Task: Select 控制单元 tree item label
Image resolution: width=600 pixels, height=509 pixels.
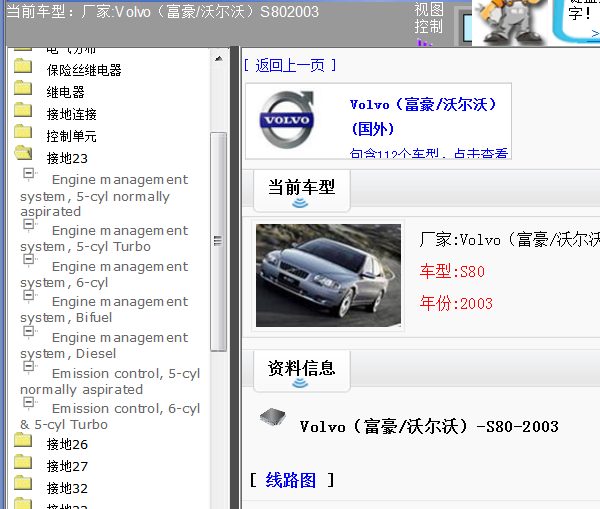Action: click(72, 136)
